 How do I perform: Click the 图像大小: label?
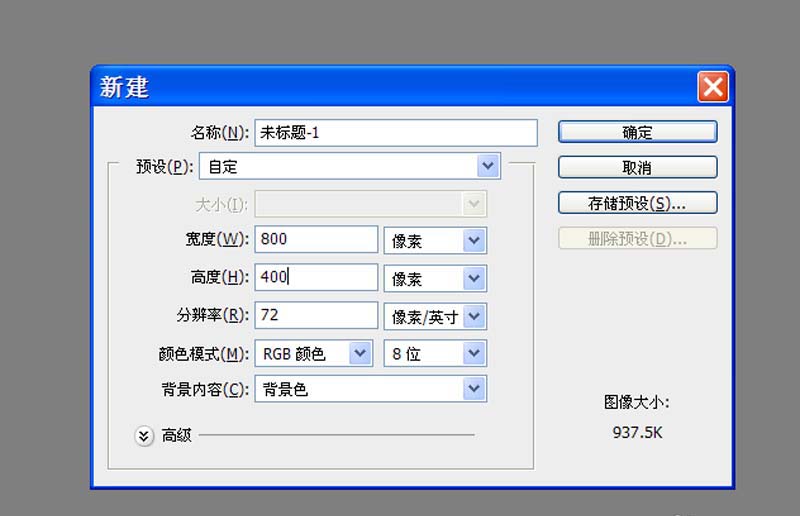[x=637, y=402]
